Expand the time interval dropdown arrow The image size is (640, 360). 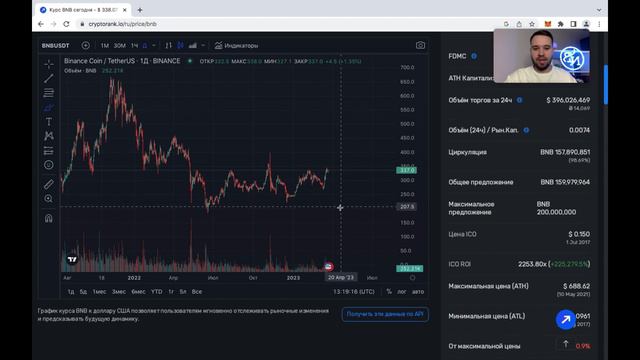pos(153,45)
